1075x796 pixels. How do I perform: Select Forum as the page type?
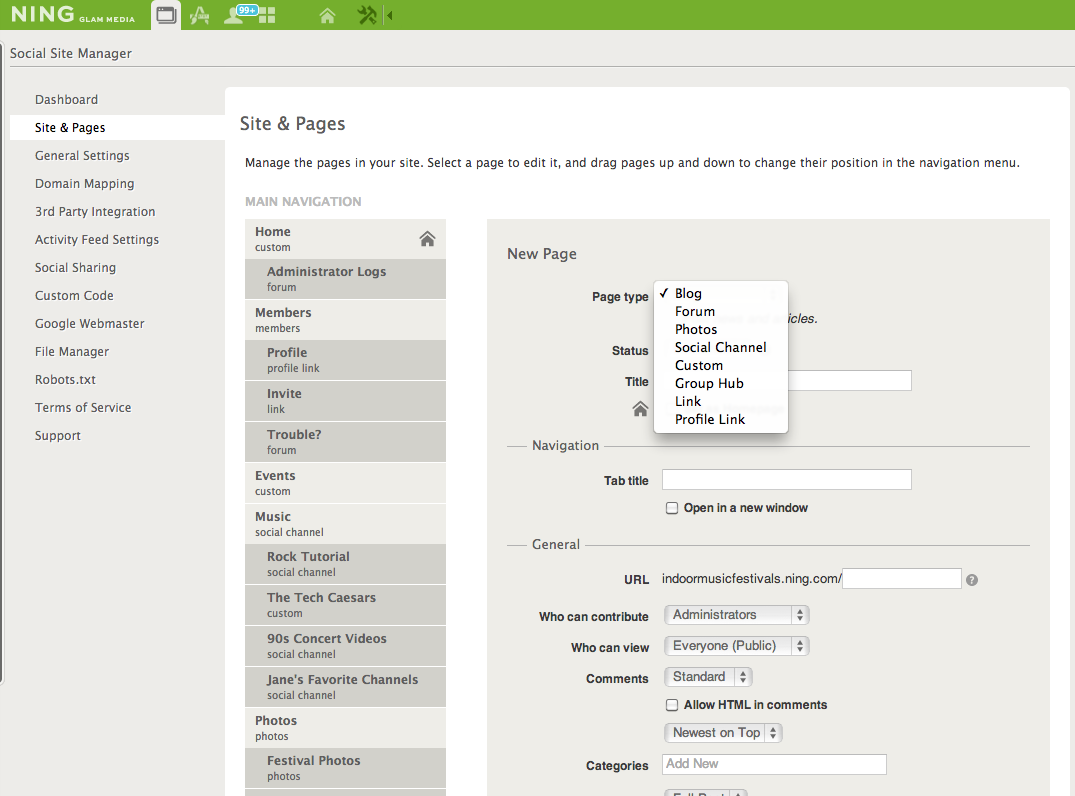[721, 311]
